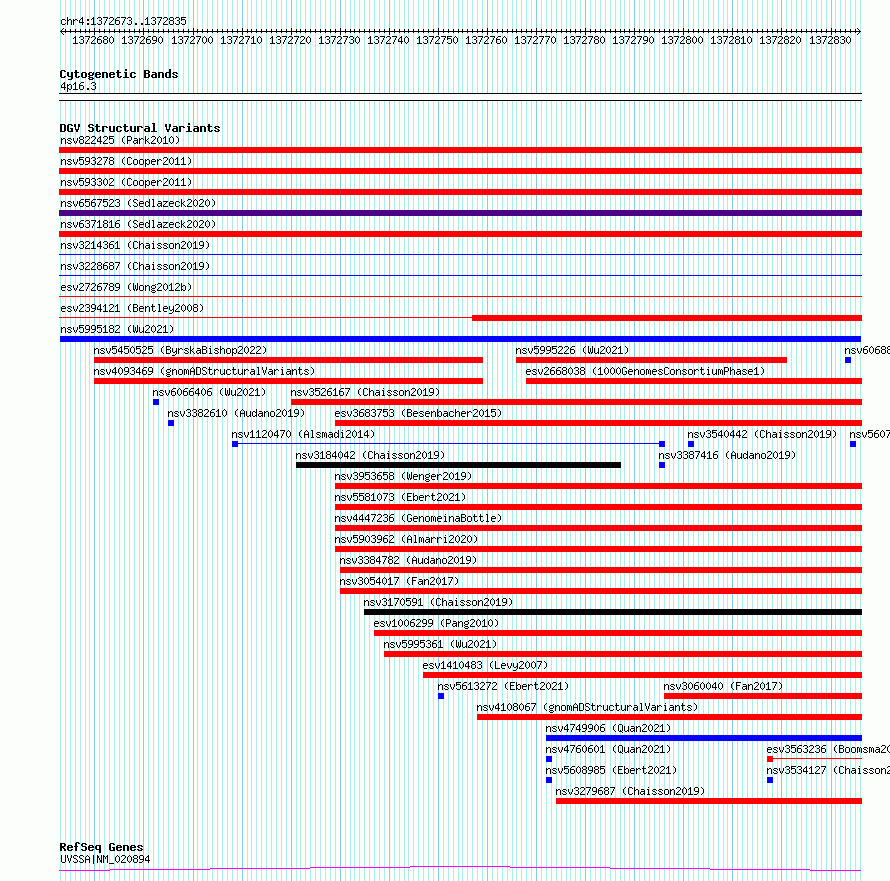Screen dimensions: 890x881
Task: Click nsv3228687 (Chaisson2019) label
Action: point(135,266)
